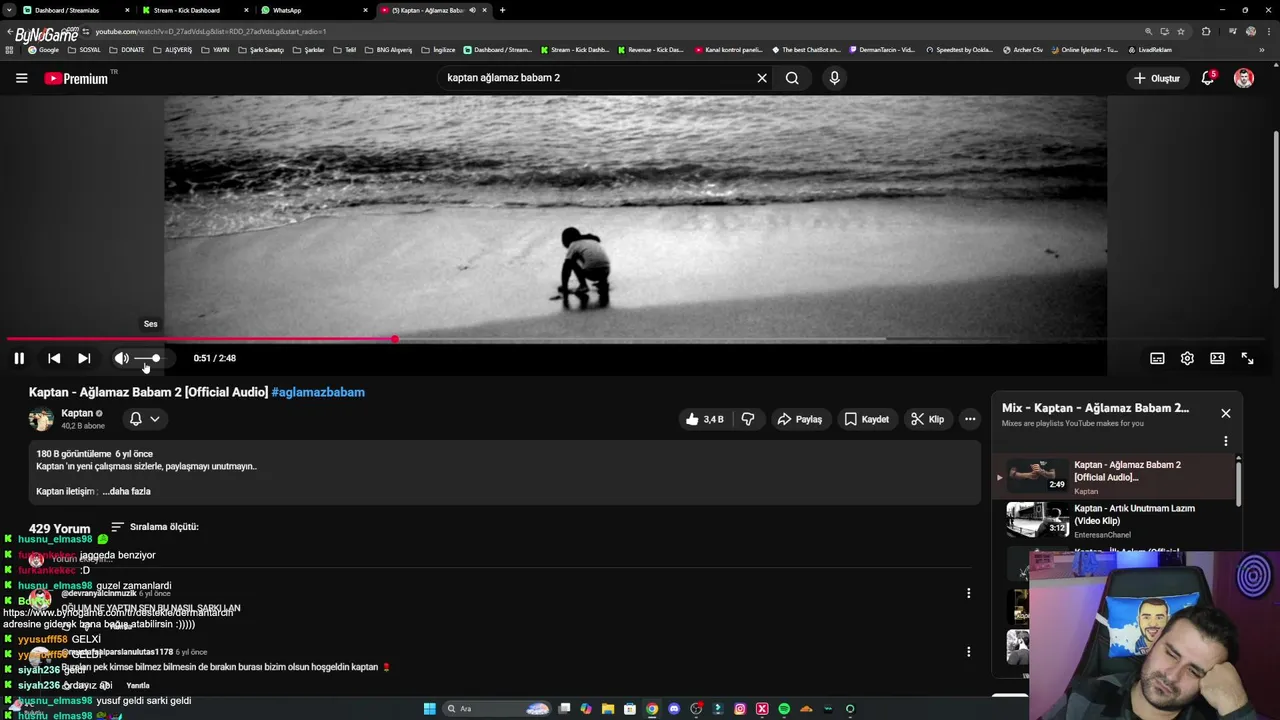
Task: Mute the video with the speaker icon
Action: 121,358
